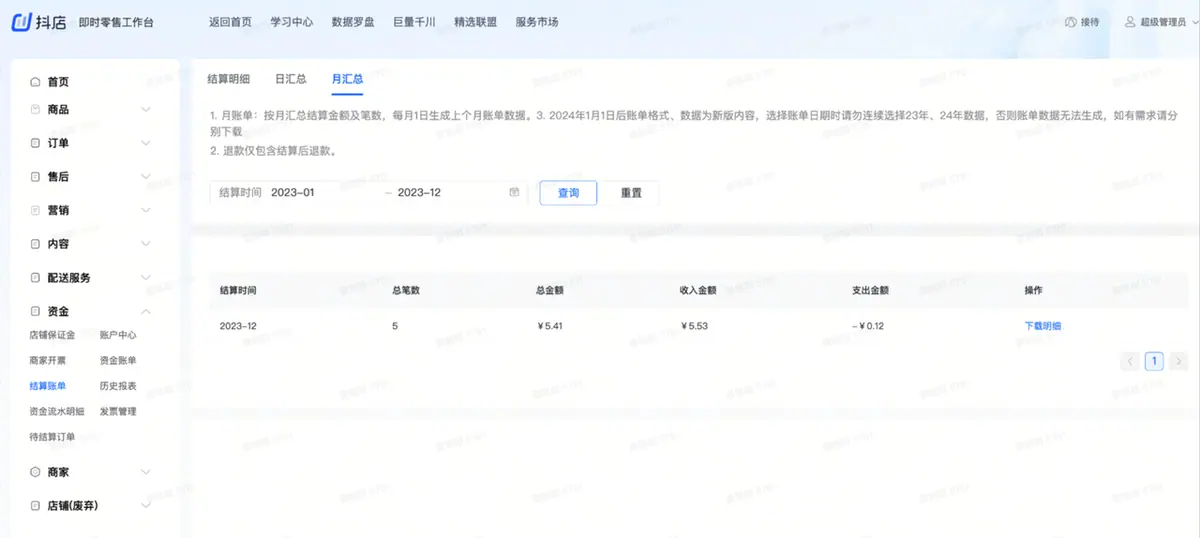1200x538 pixels.
Task: Expand the 商家 menu chevron
Action: (x=146, y=472)
